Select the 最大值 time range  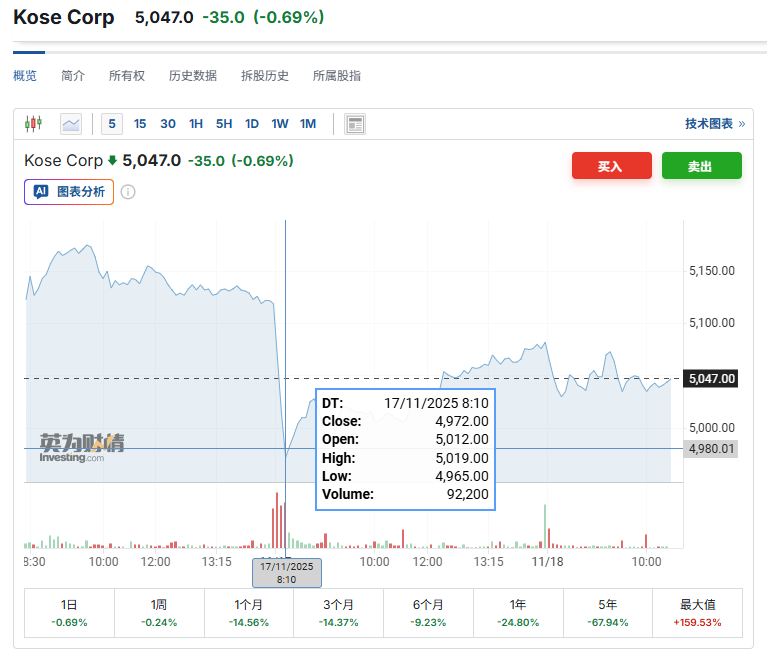pyautogui.click(x=698, y=613)
